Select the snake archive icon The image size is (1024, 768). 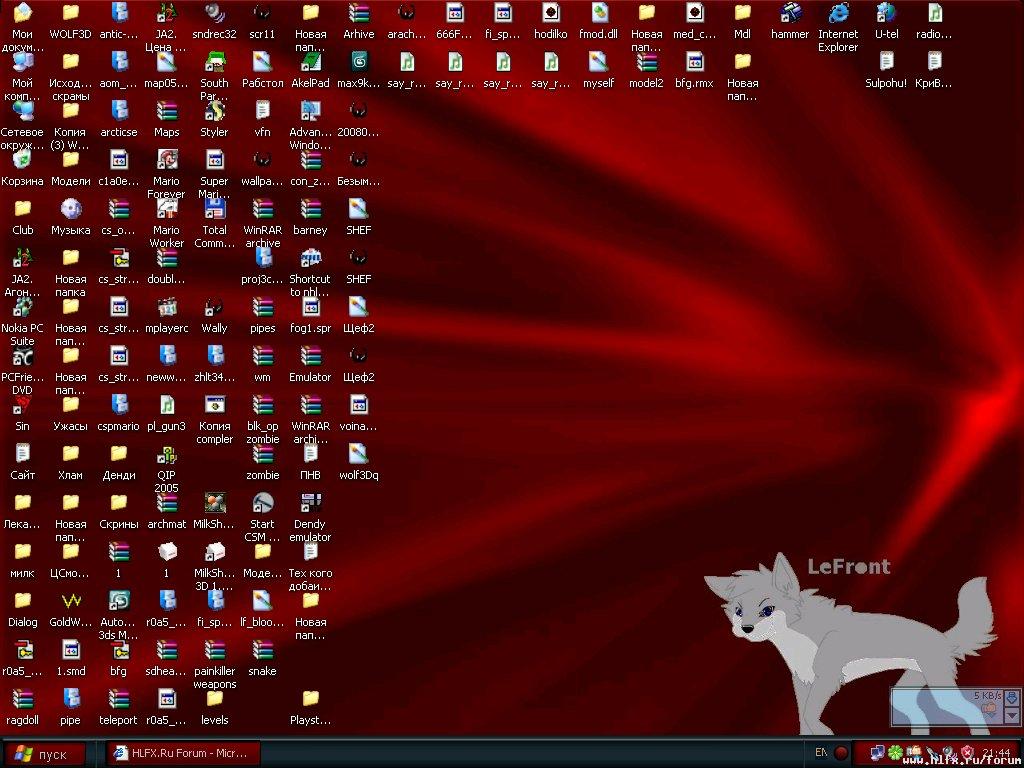tap(263, 650)
